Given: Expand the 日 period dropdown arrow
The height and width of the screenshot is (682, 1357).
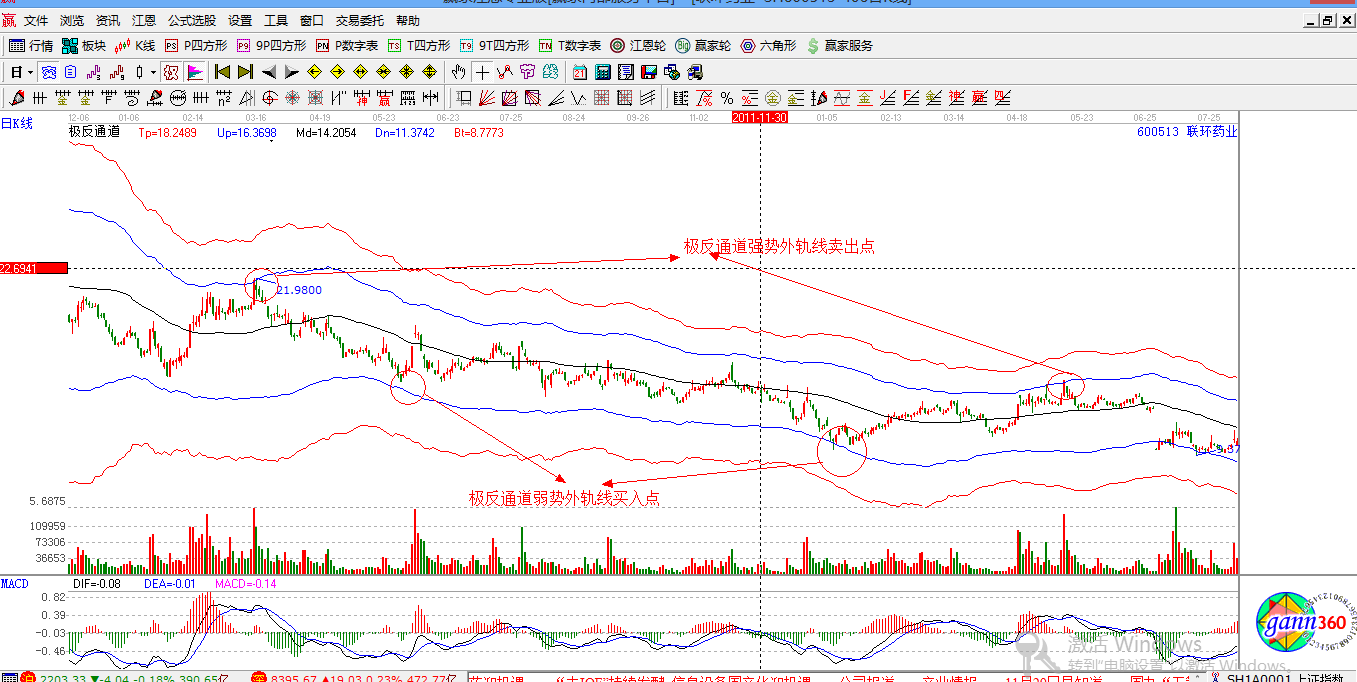Looking at the screenshot, I should tap(30, 72).
